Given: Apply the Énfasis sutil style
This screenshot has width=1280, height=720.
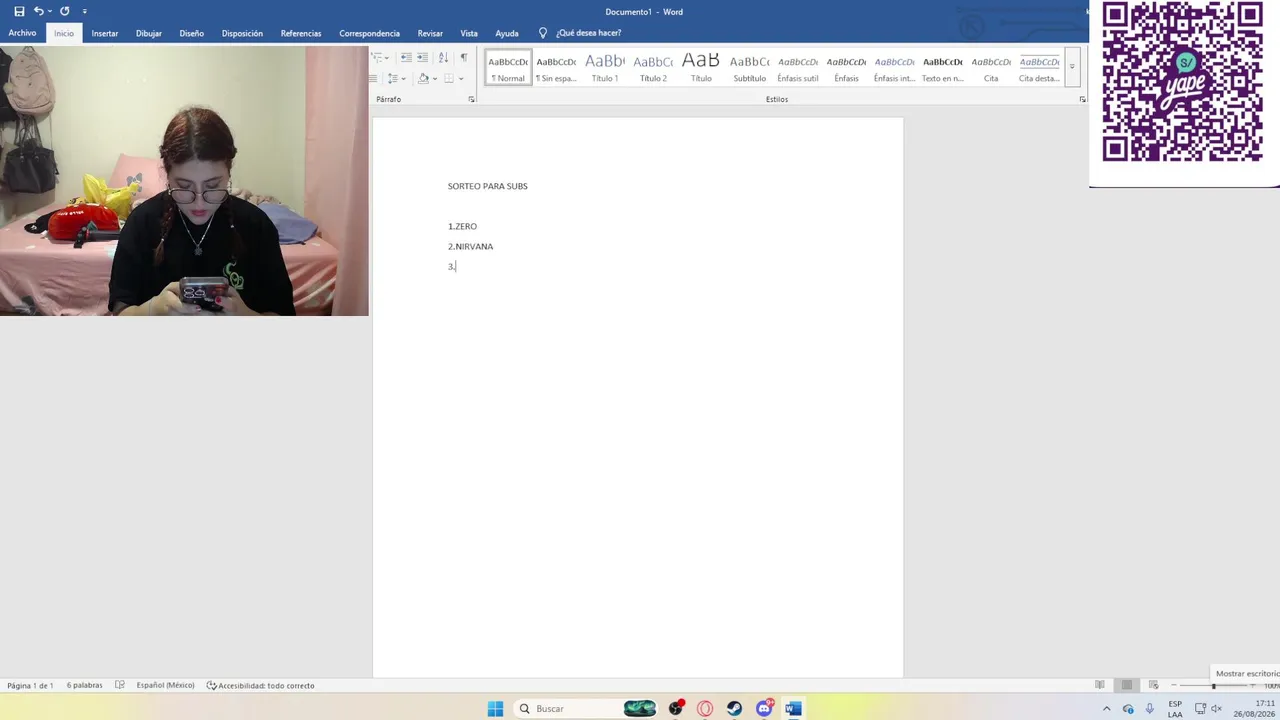Looking at the screenshot, I should 797,68.
